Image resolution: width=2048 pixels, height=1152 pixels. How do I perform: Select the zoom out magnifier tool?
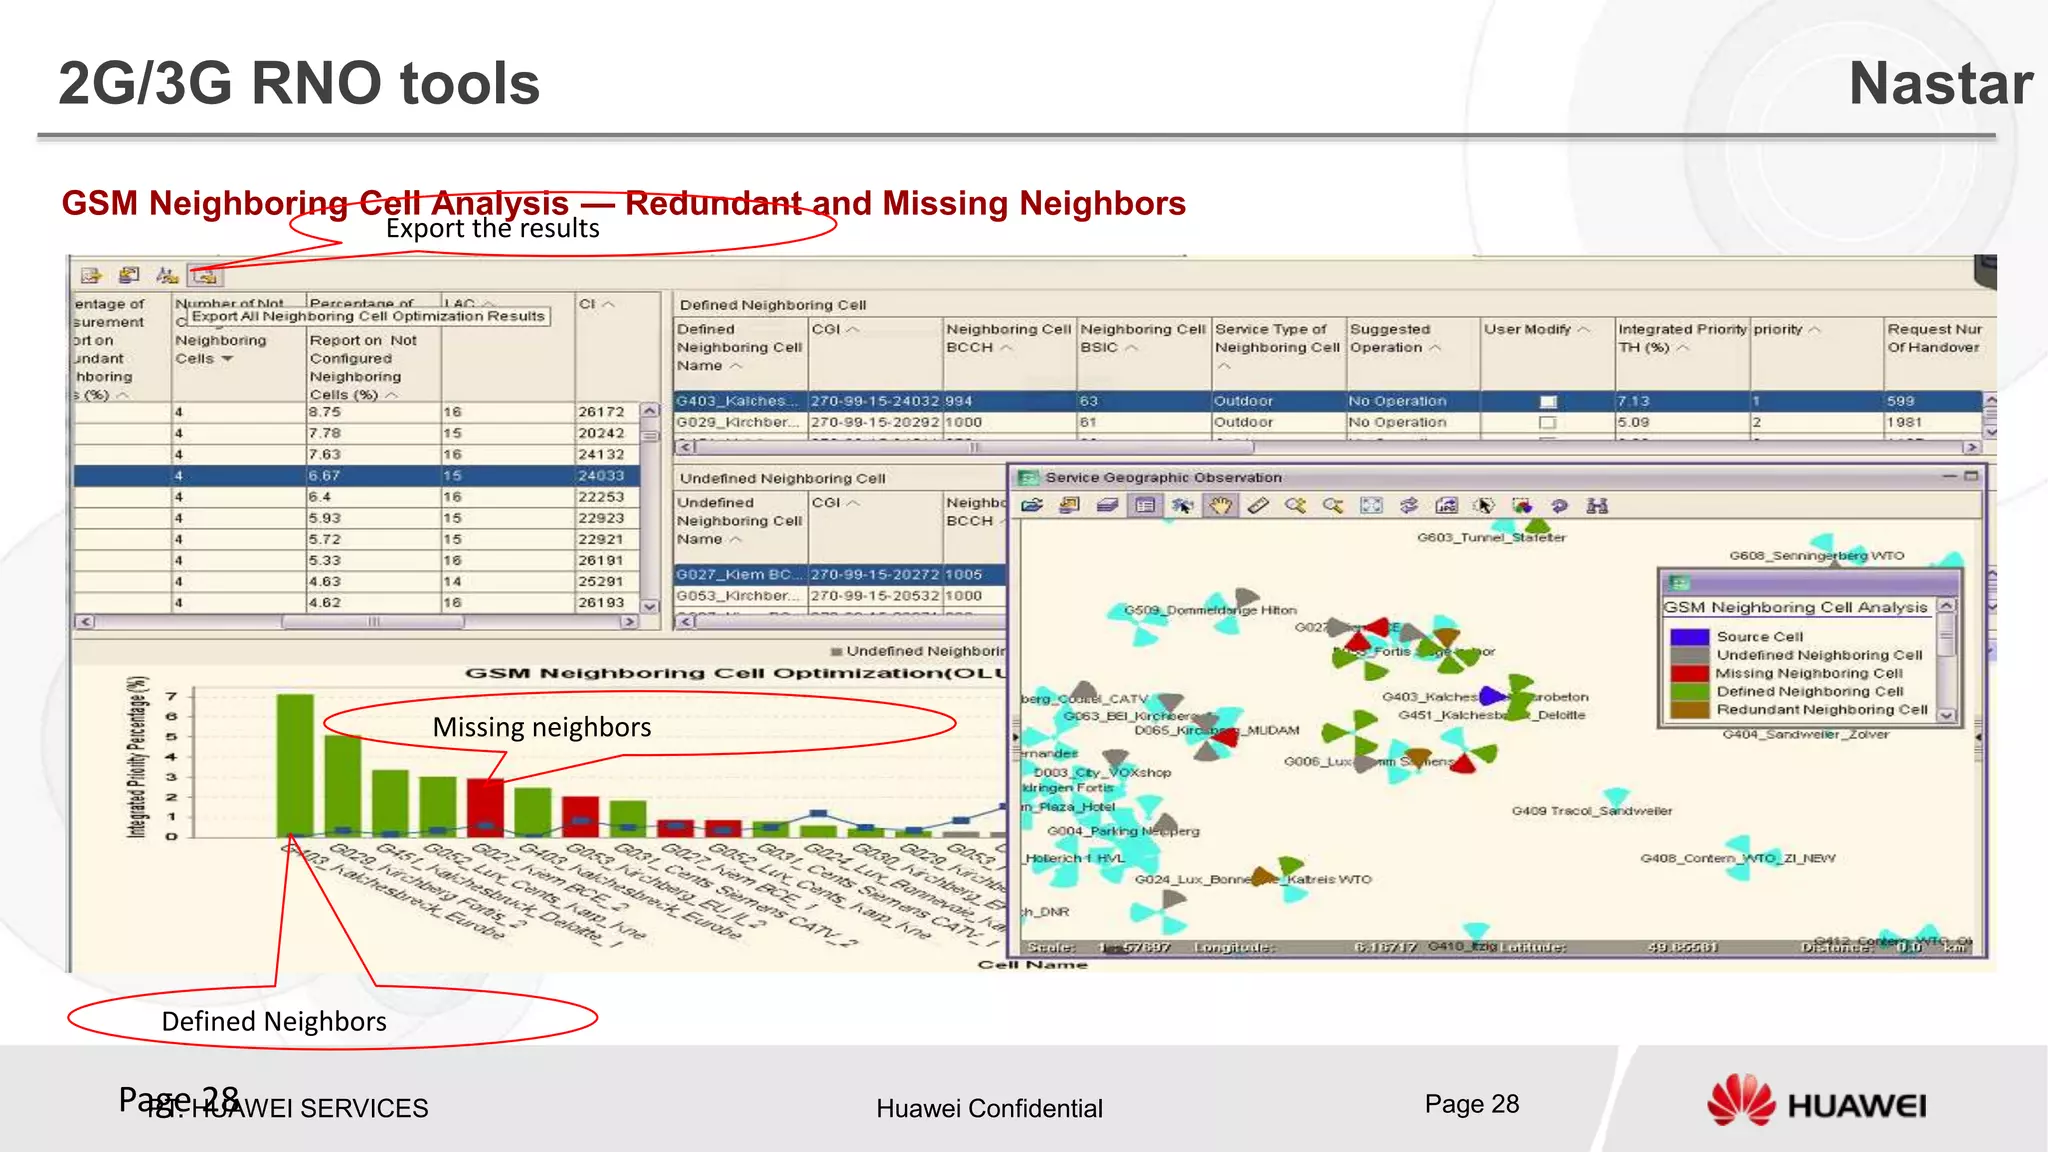1334,506
